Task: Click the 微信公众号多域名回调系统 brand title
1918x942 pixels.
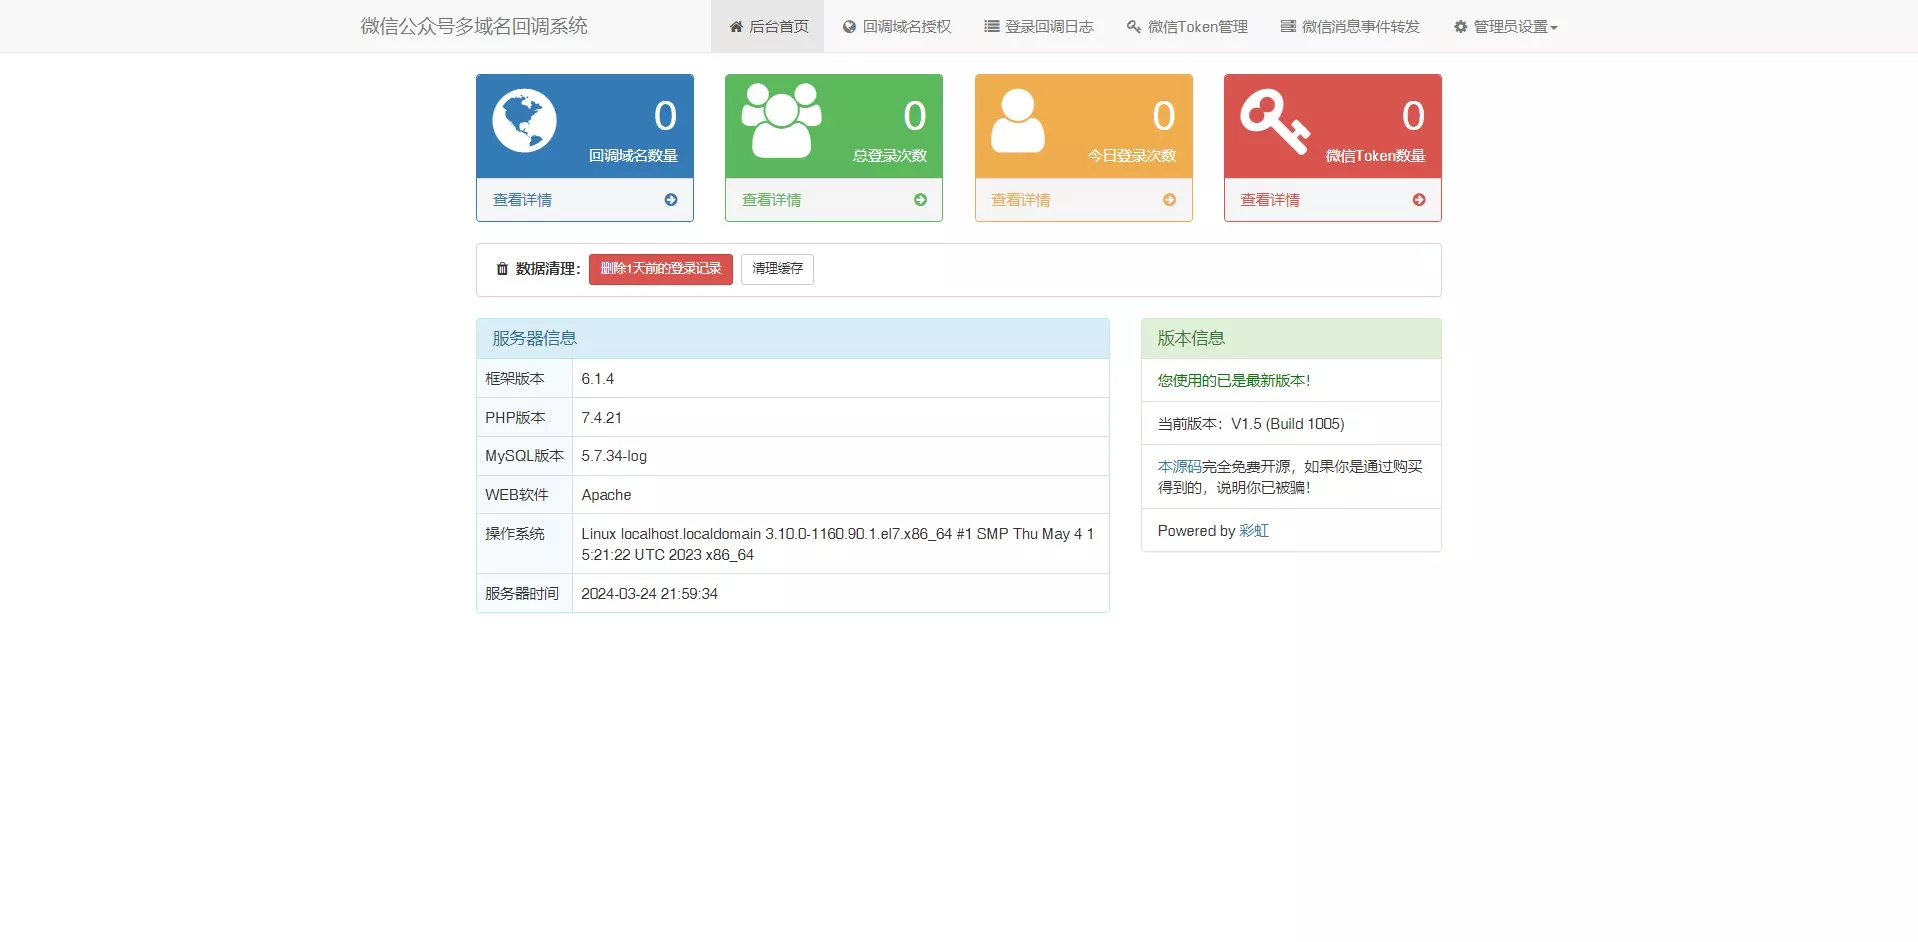Action: (474, 26)
